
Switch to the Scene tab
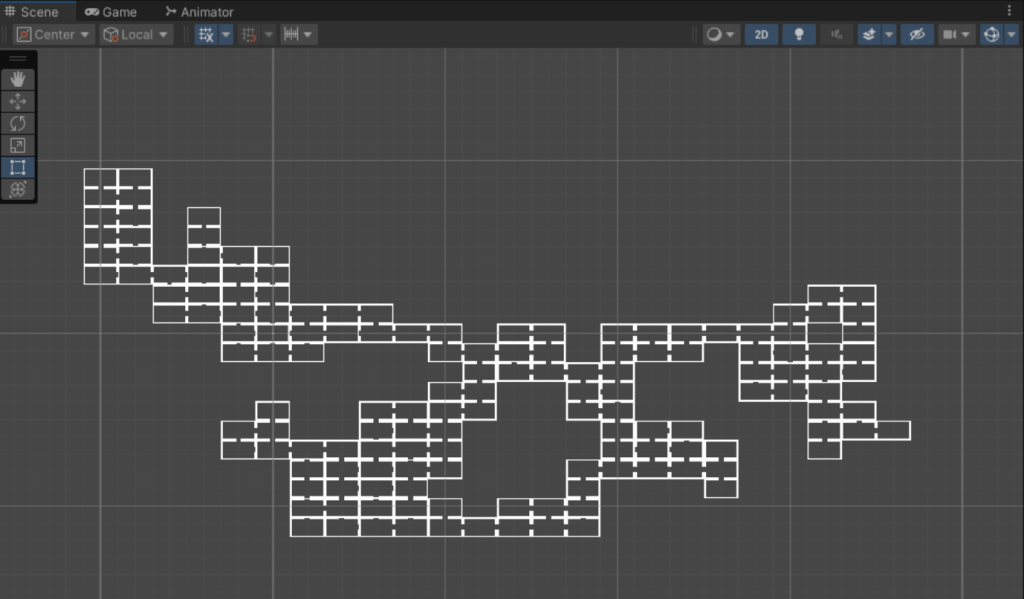click(31, 11)
